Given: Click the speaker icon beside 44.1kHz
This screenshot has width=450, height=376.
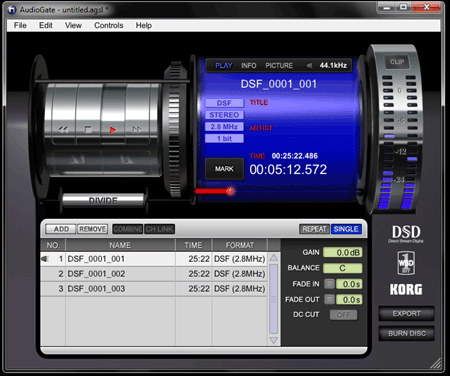Looking at the screenshot, I should (310, 65).
